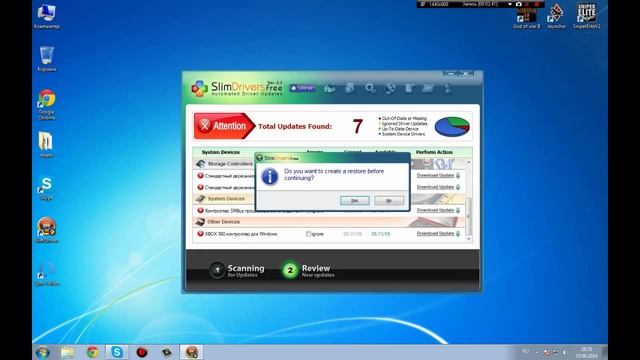
Task: Click the XBOX 360 controller device name
Action: pos(241,234)
